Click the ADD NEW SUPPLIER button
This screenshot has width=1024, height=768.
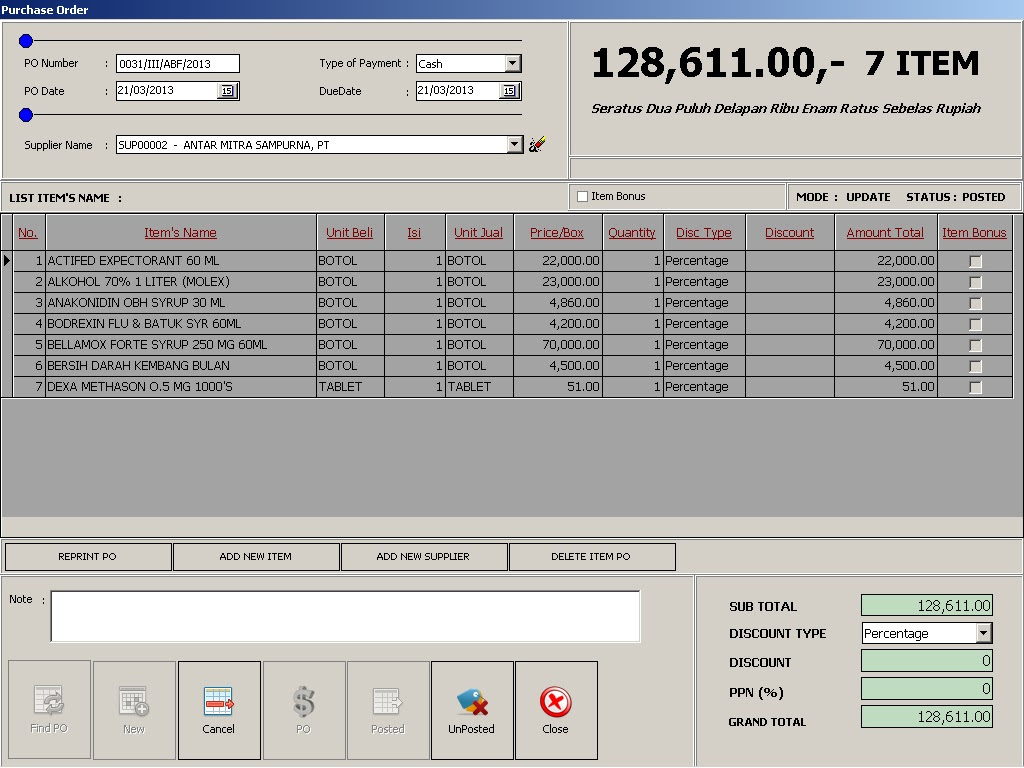[x=423, y=556]
